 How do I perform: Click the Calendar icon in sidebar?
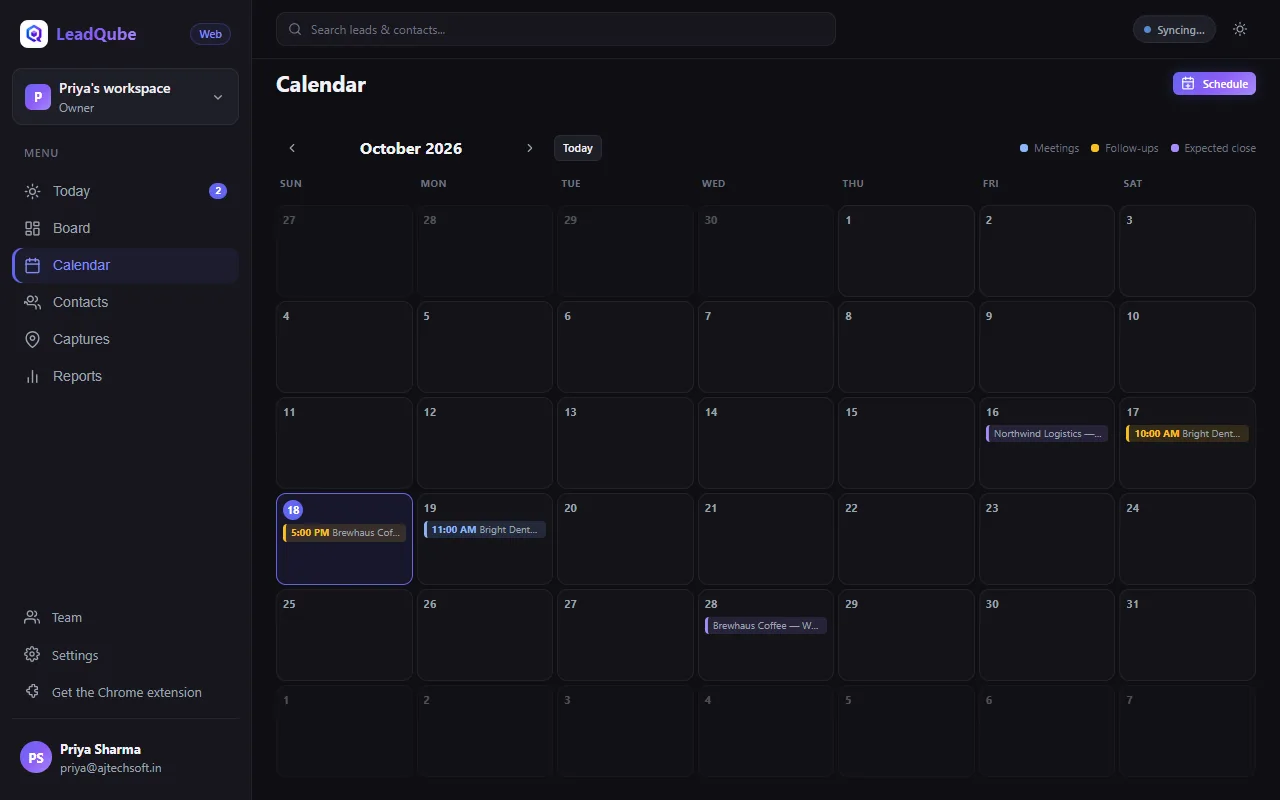point(33,265)
